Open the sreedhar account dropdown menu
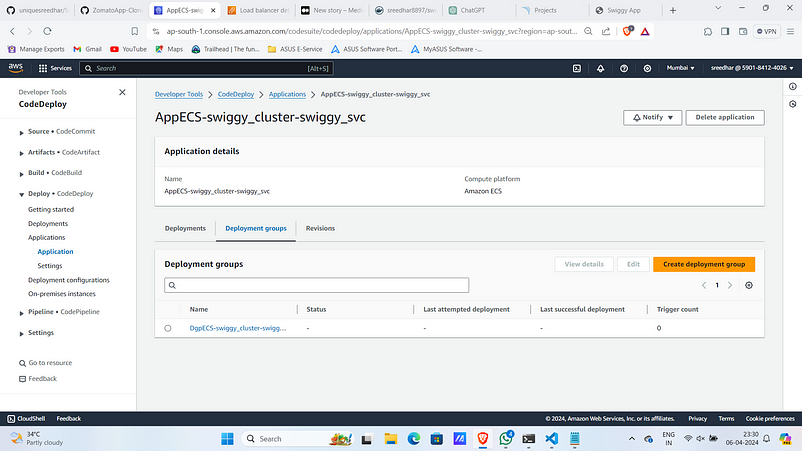This screenshot has width=802, height=451. click(752, 68)
